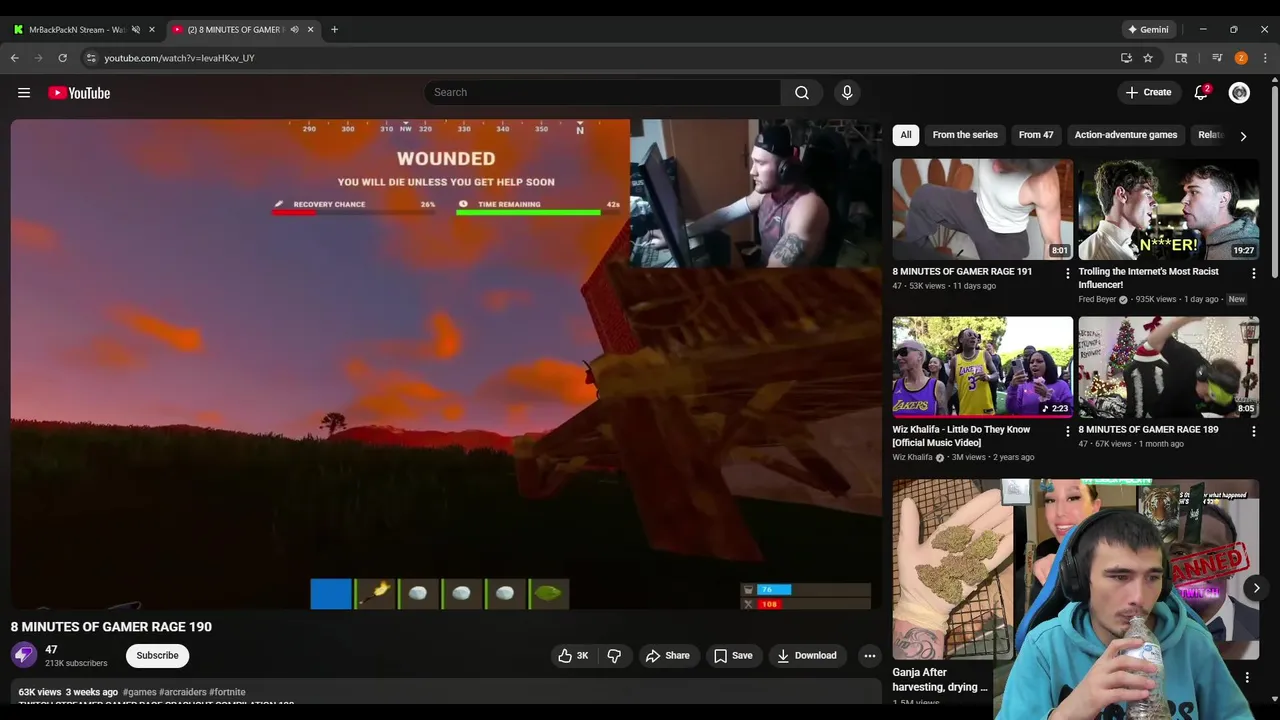Click the browser address bar URL
Viewport: 1280px width, 720px height.
click(x=180, y=58)
